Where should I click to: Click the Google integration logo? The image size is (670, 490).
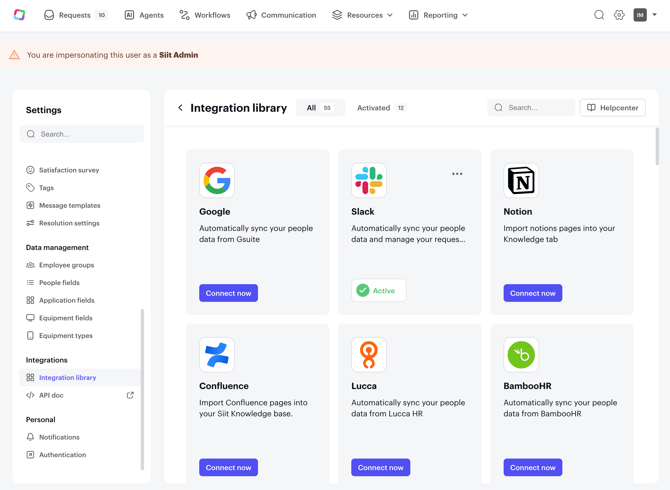pyautogui.click(x=217, y=180)
